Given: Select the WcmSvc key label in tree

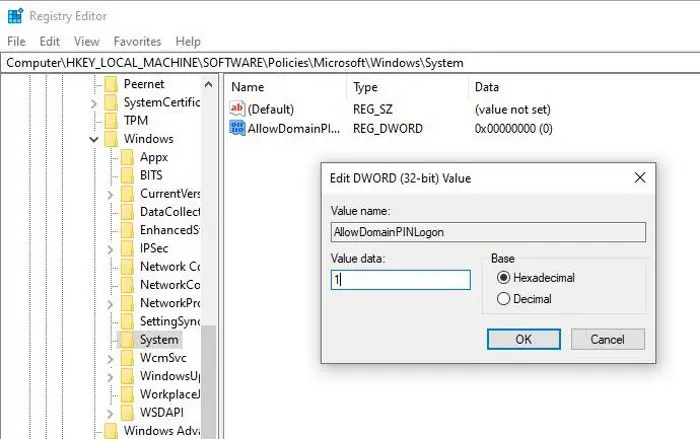Looking at the screenshot, I should point(163,358).
